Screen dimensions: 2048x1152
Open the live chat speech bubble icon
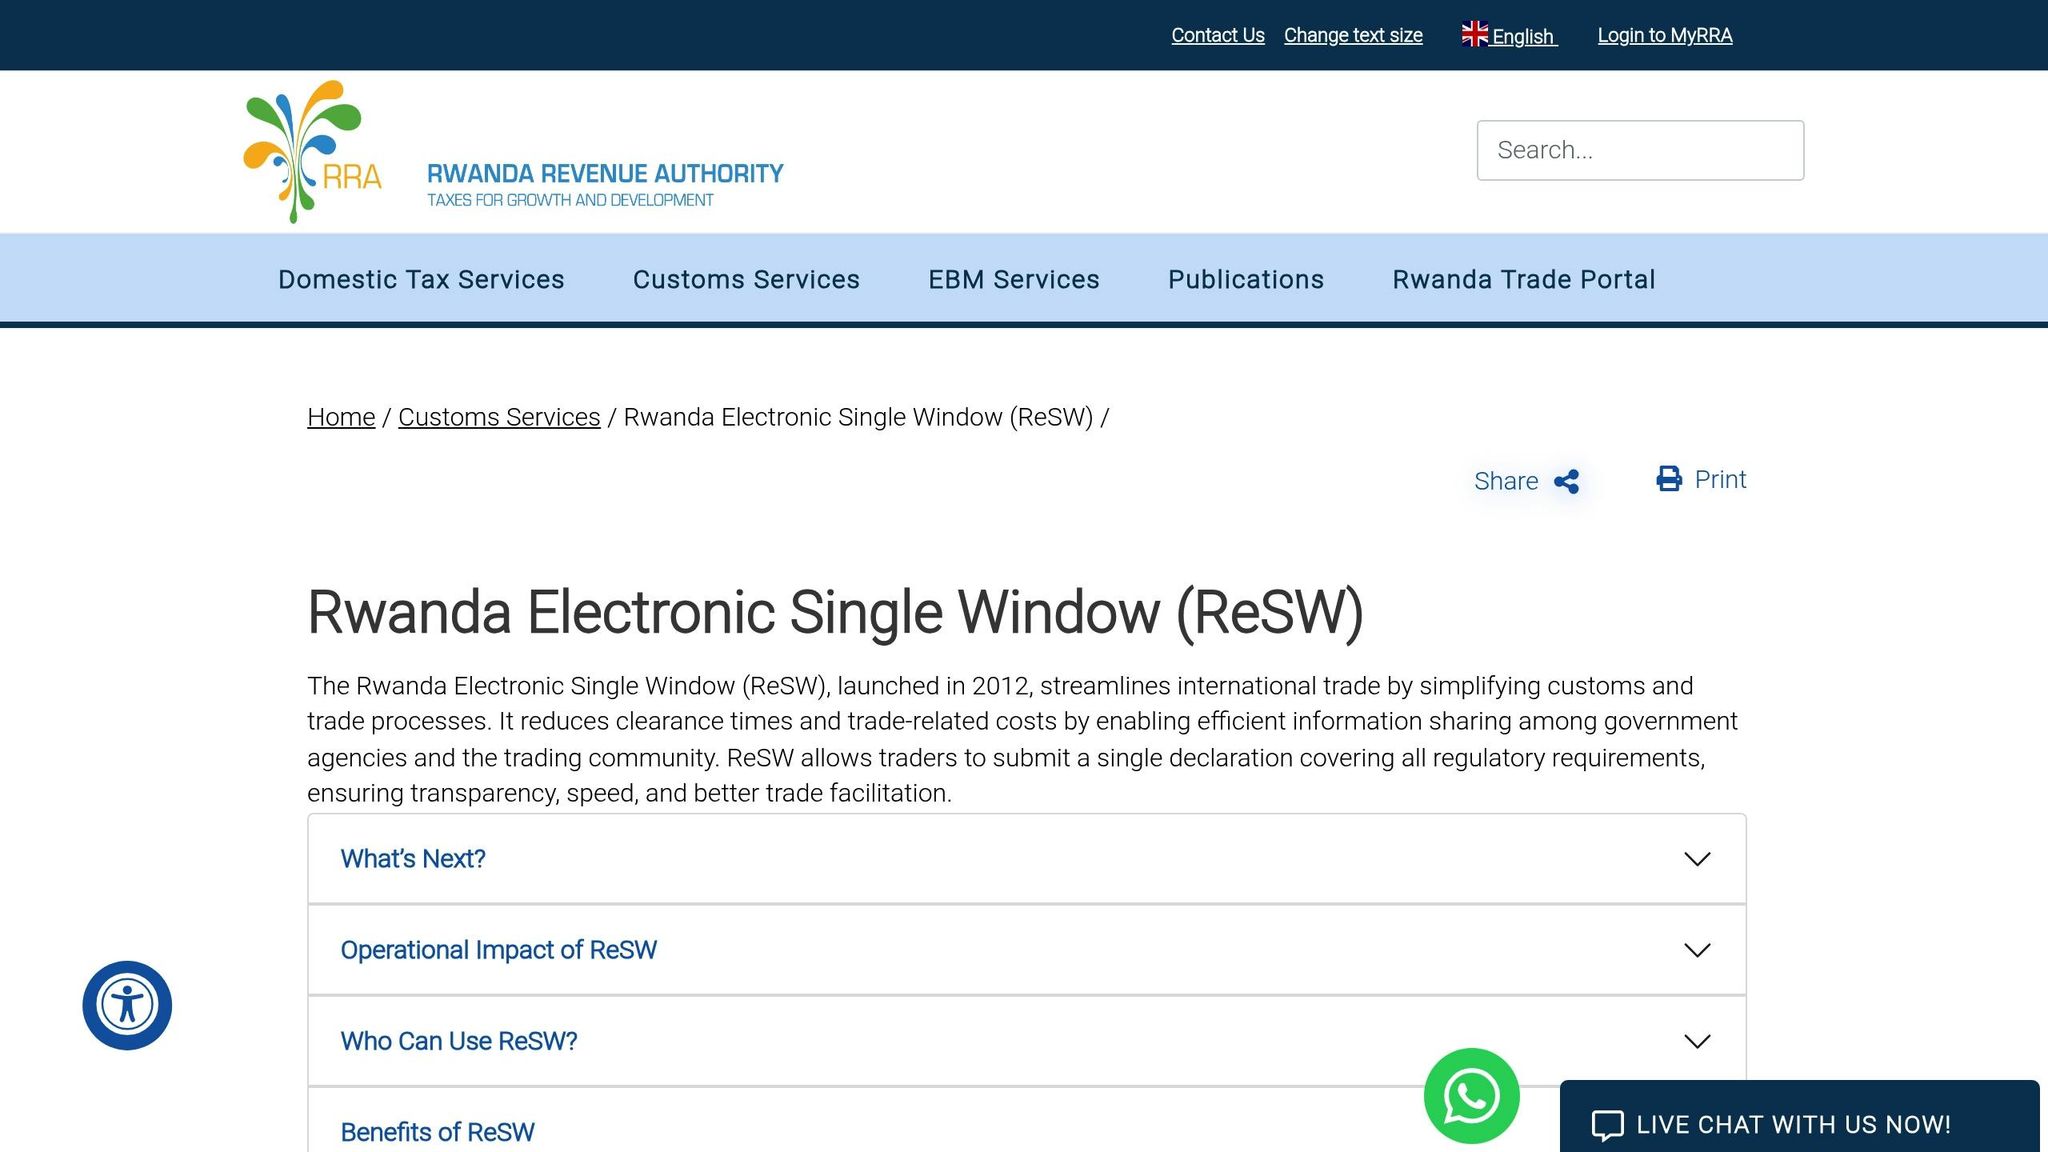pyautogui.click(x=1607, y=1124)
